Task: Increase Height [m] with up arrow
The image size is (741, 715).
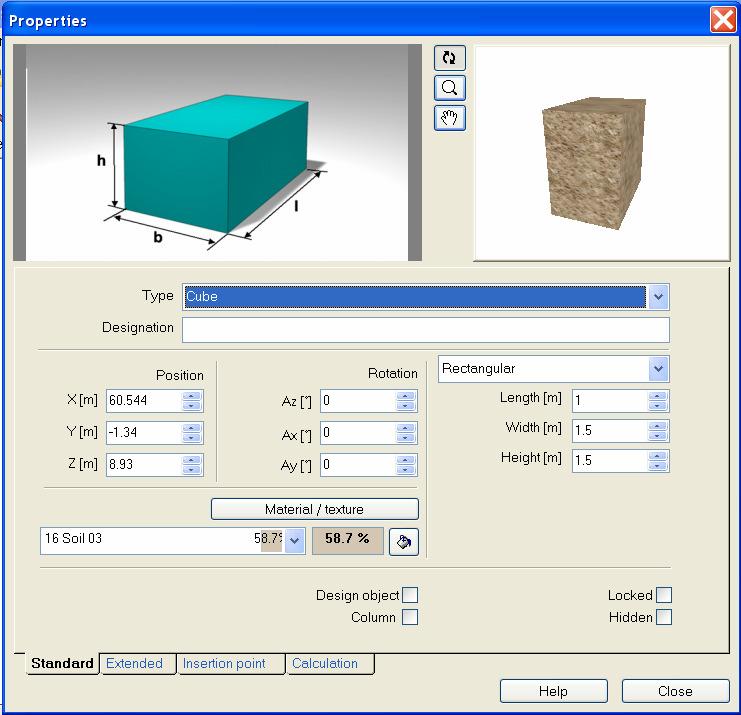Action: click(658, 456)
